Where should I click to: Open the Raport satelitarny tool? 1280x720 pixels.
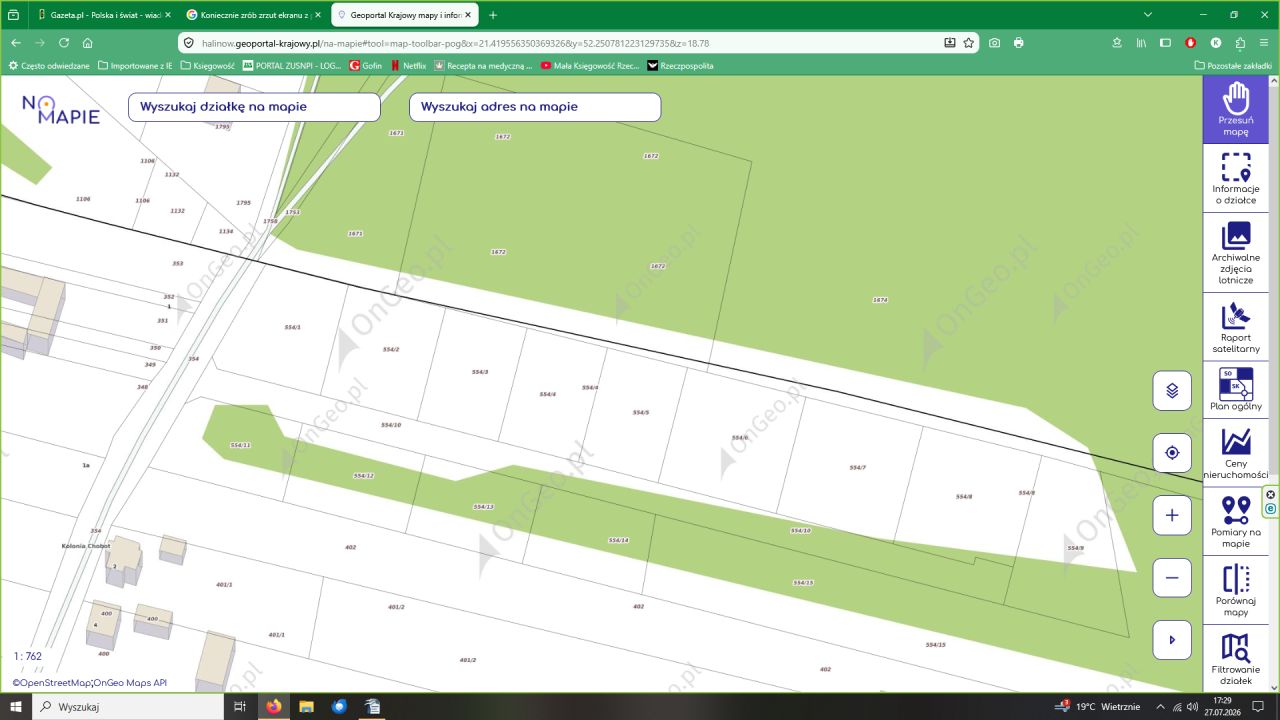[1235, 327]
